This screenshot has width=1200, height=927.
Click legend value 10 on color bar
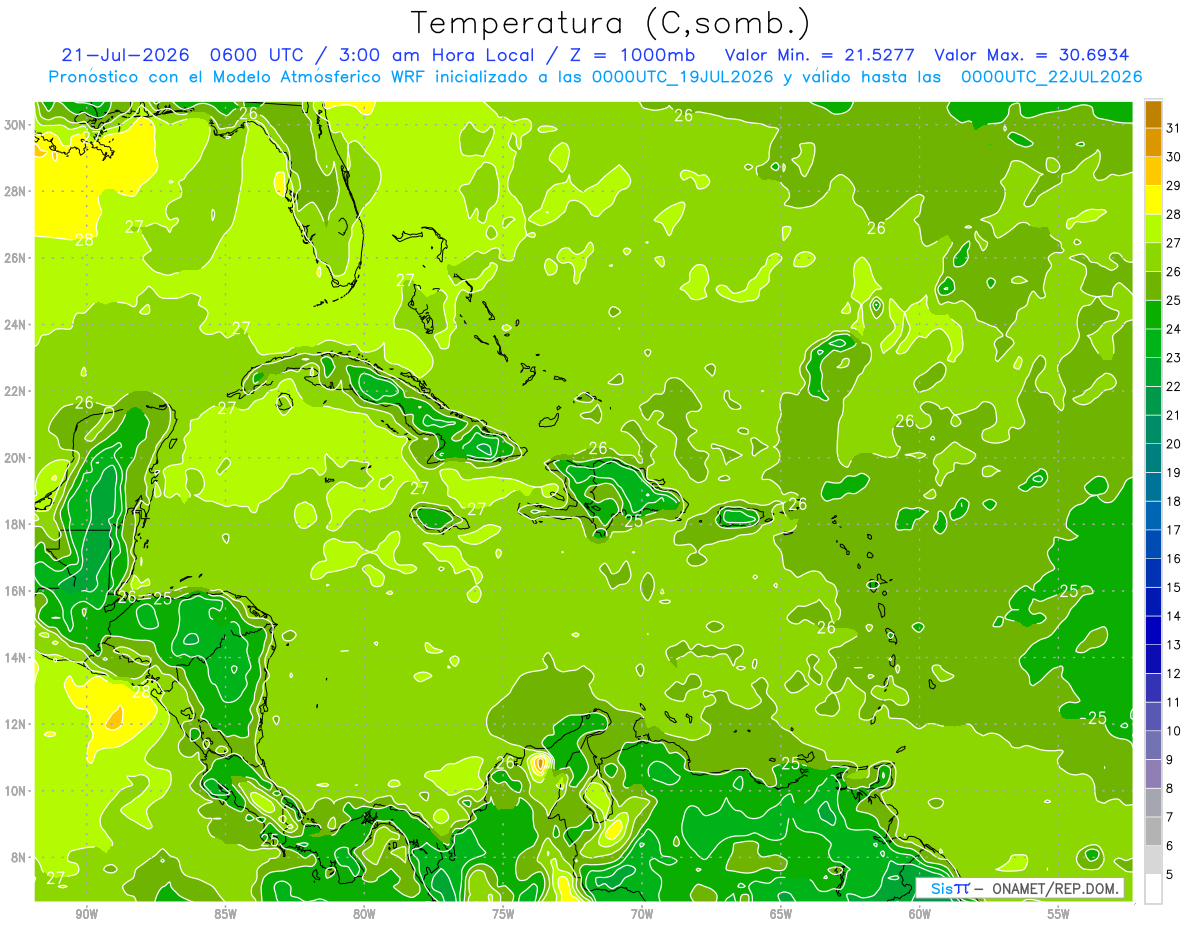(x=1174, y=730)
